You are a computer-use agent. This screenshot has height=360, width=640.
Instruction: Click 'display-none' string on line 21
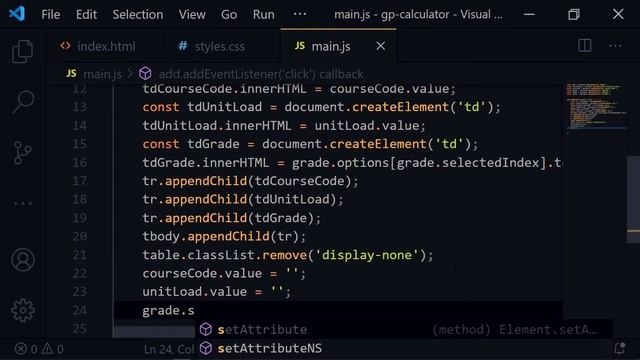[367, 255]
